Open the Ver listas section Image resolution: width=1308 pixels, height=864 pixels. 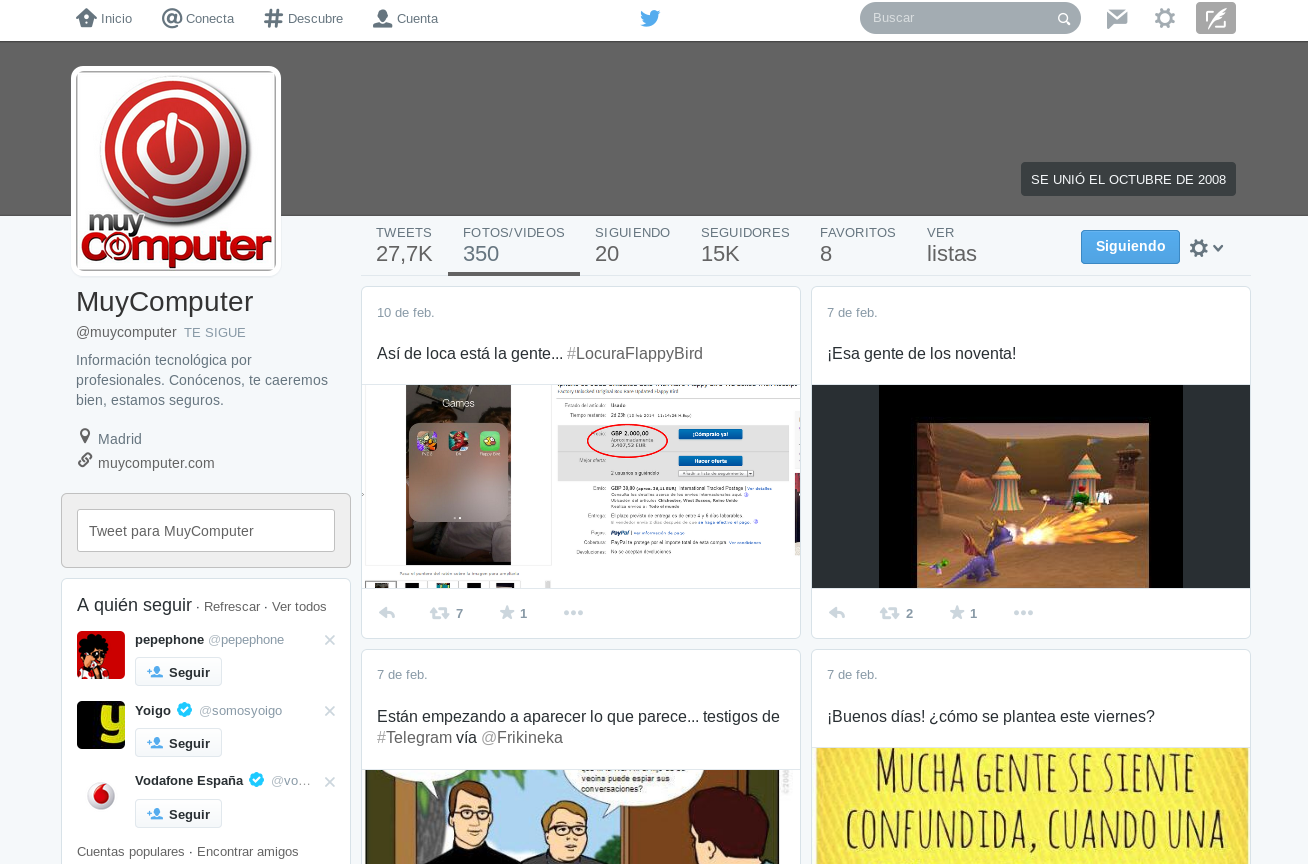pos(951,245)
